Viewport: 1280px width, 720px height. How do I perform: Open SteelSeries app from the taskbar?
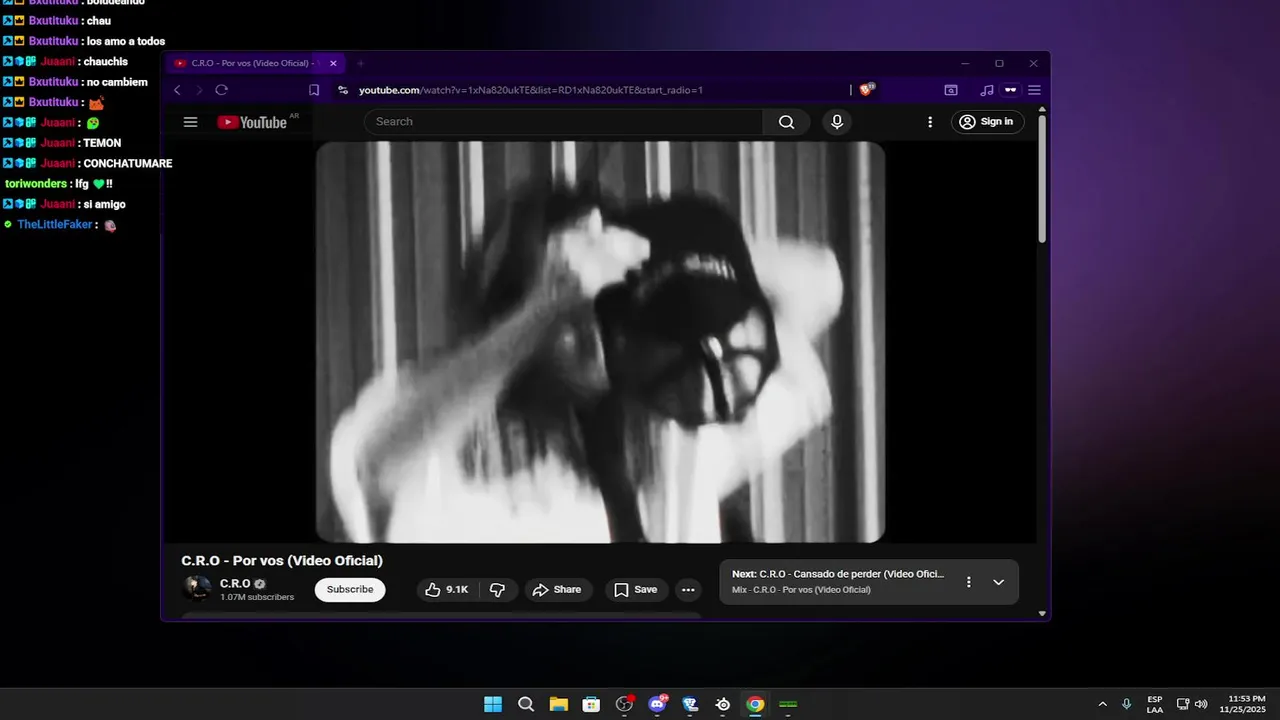point(723,704)
